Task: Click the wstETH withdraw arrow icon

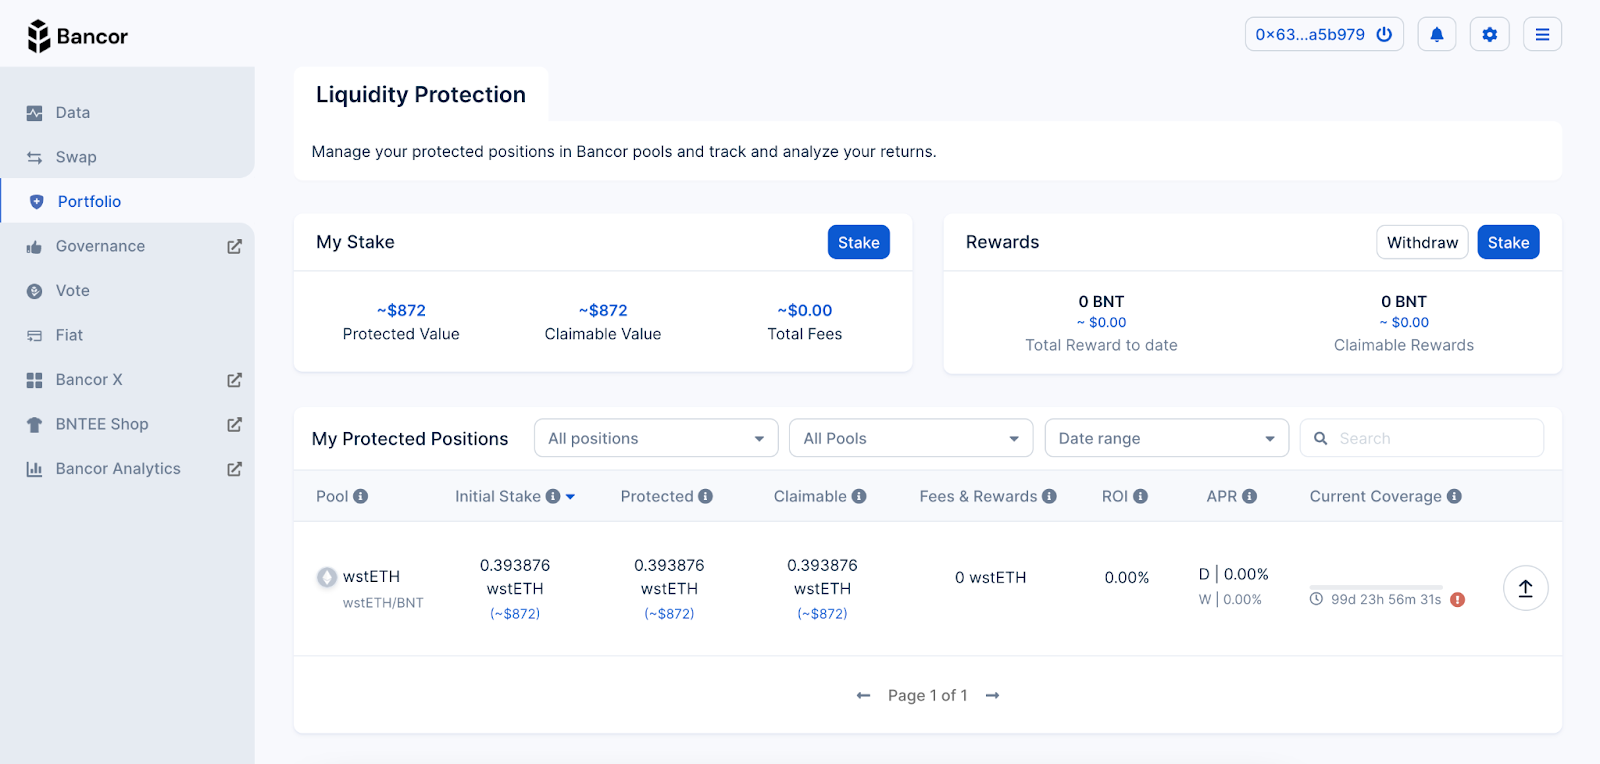Action: (x=1526, y=588)
